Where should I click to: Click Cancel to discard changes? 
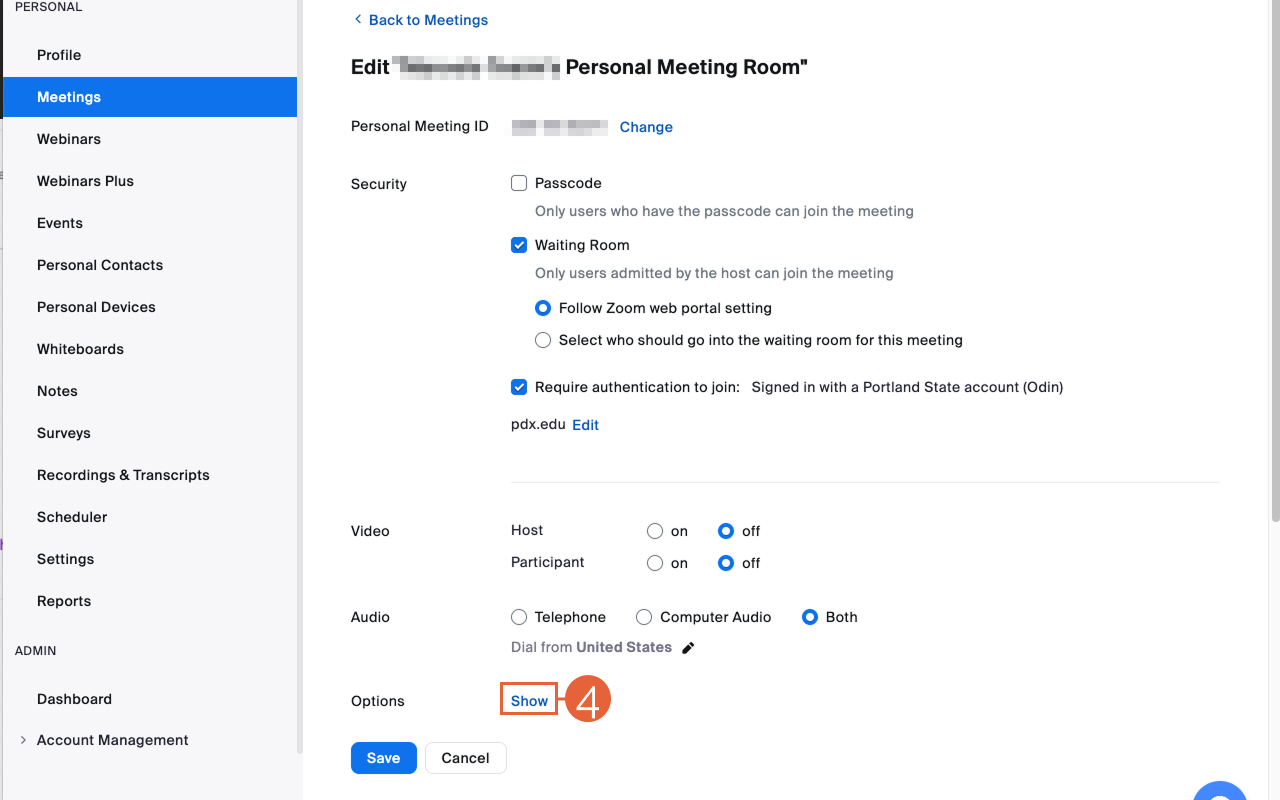[x=465, y=758]
